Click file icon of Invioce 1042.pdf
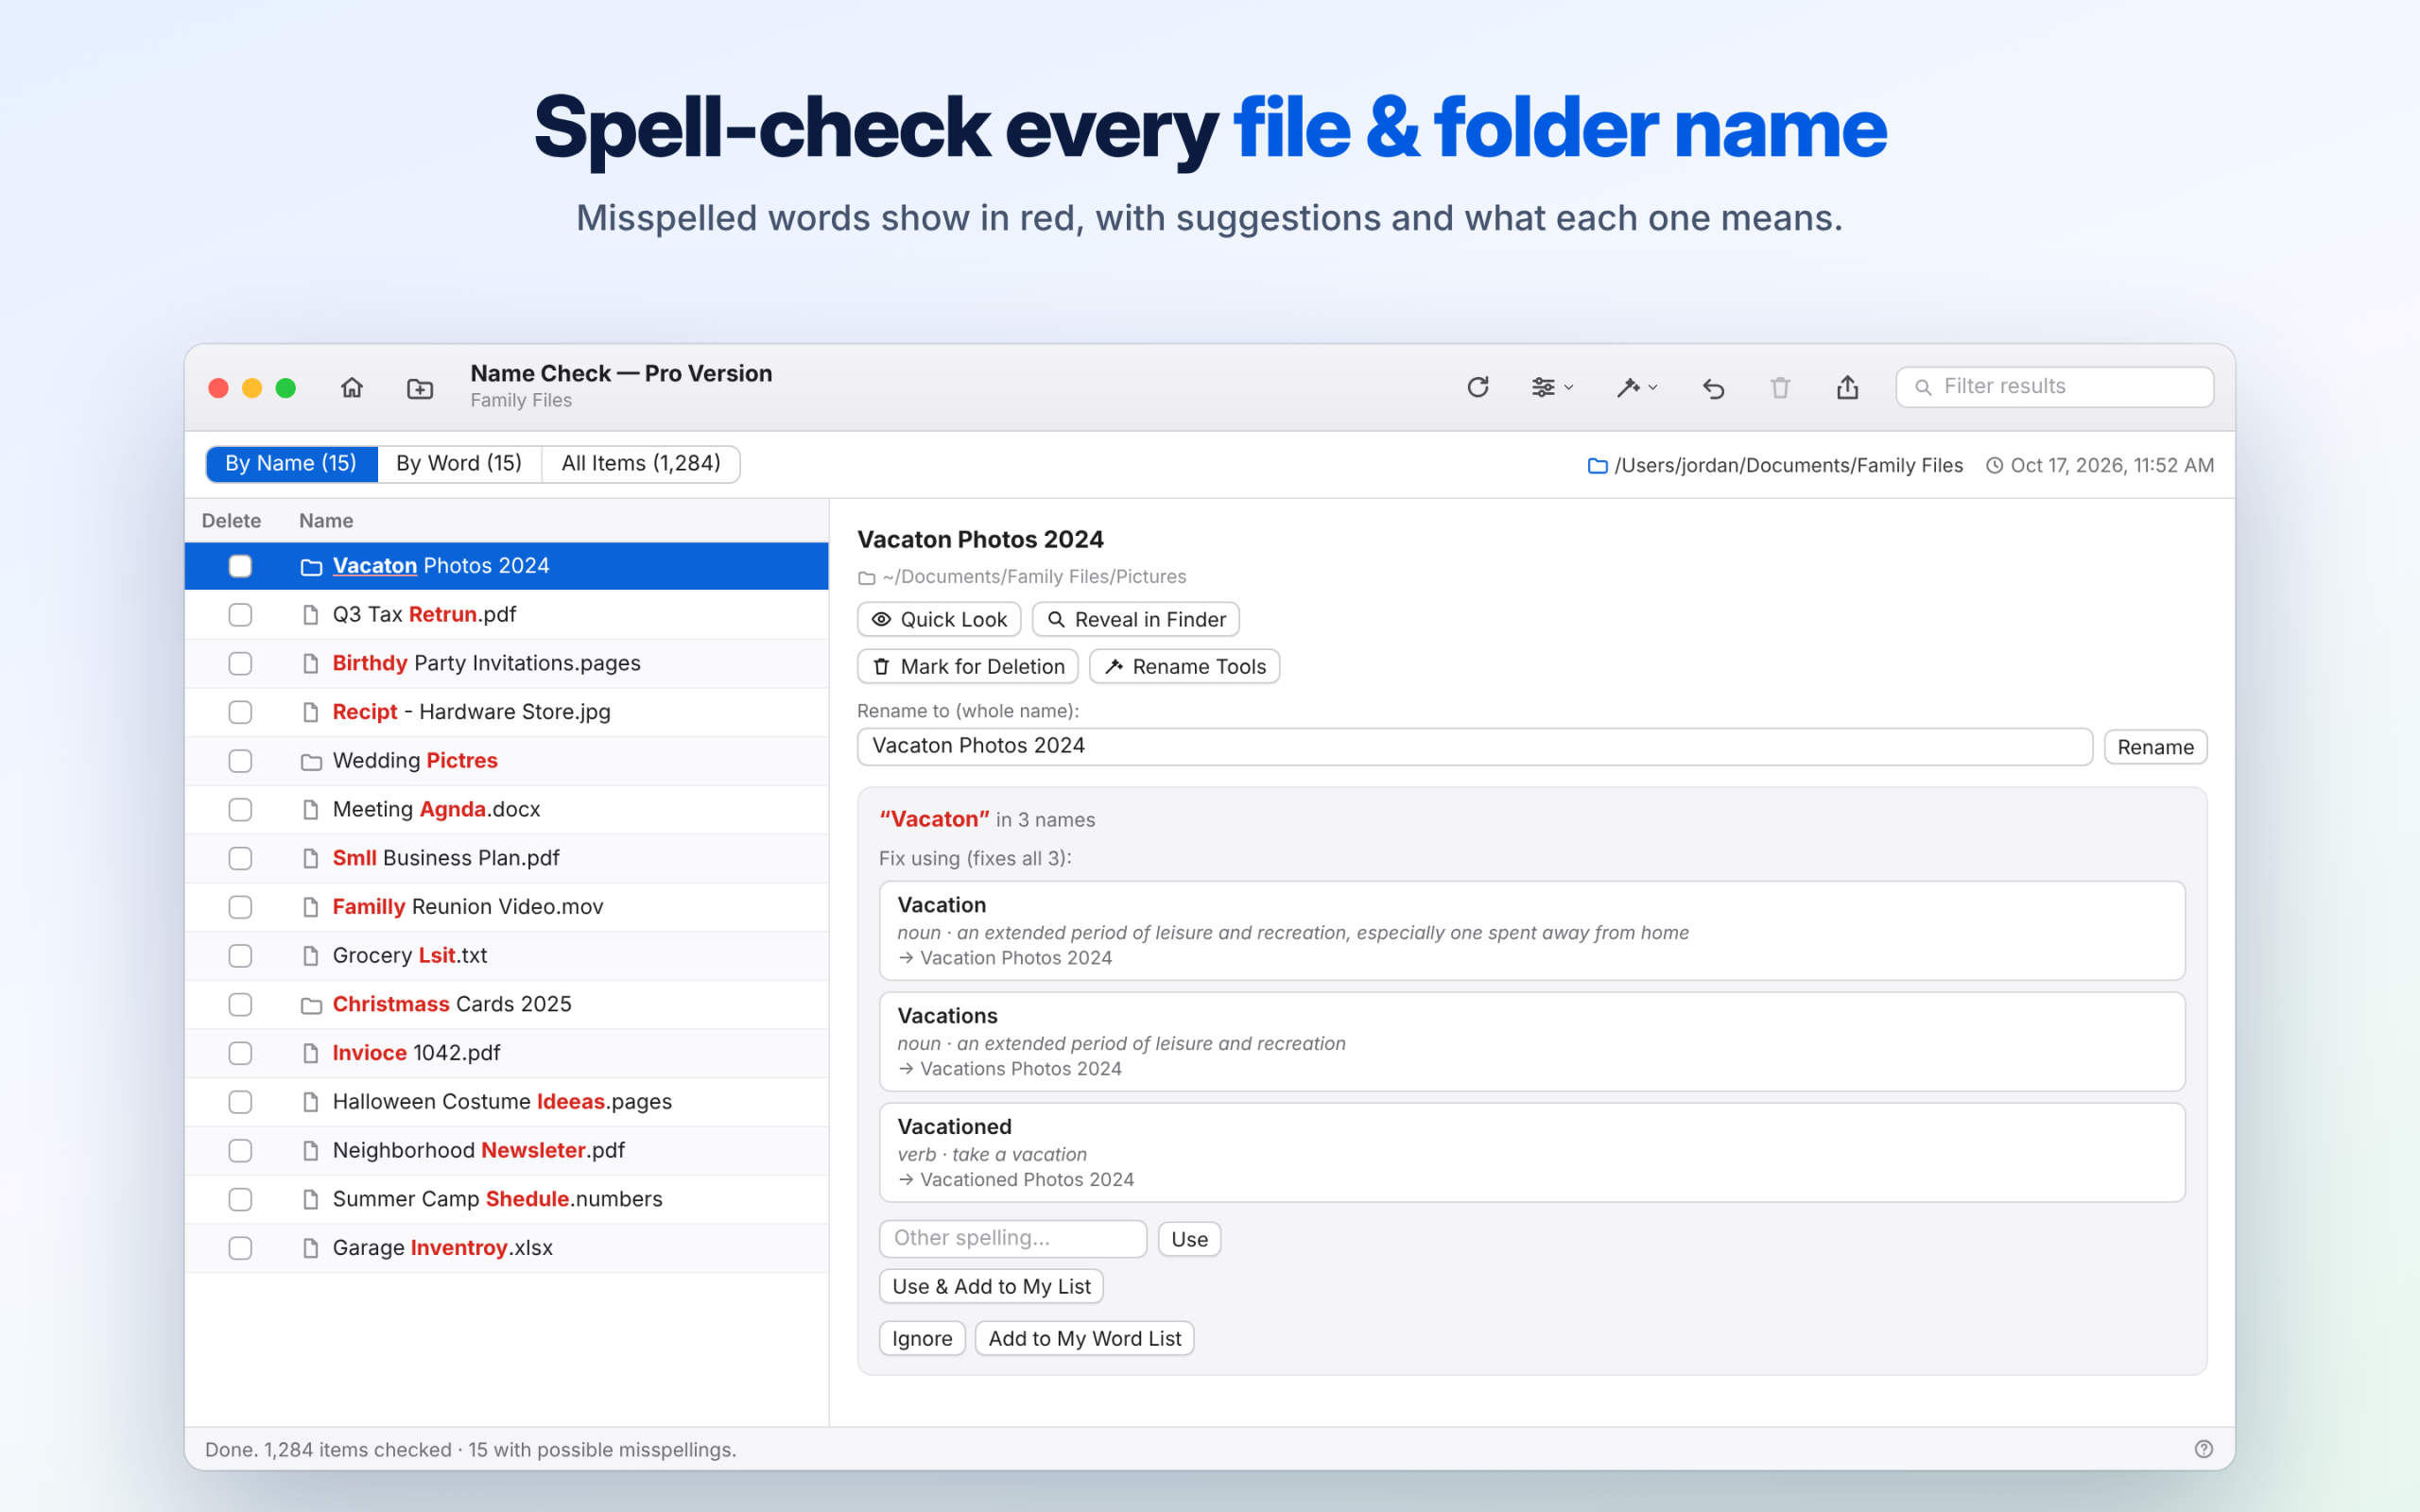The image size is (2420, 1512). (311, 1053)
